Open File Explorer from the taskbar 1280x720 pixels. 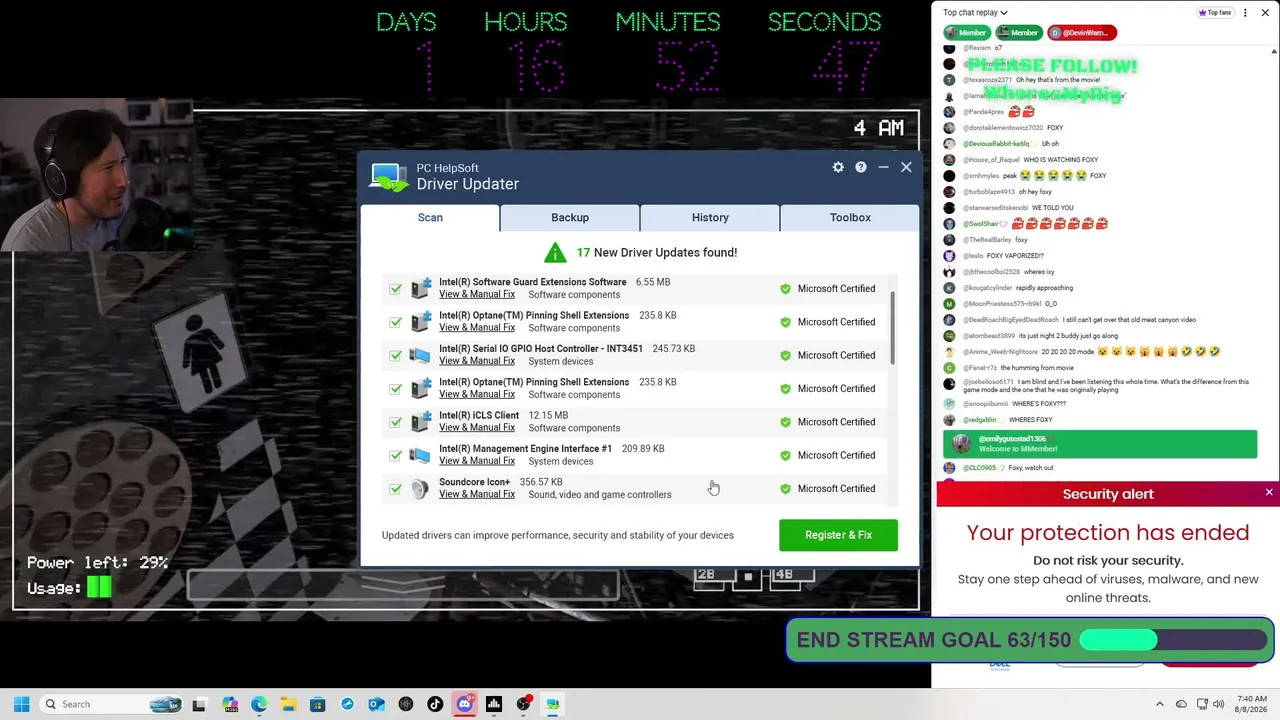(x=288, y=704)
